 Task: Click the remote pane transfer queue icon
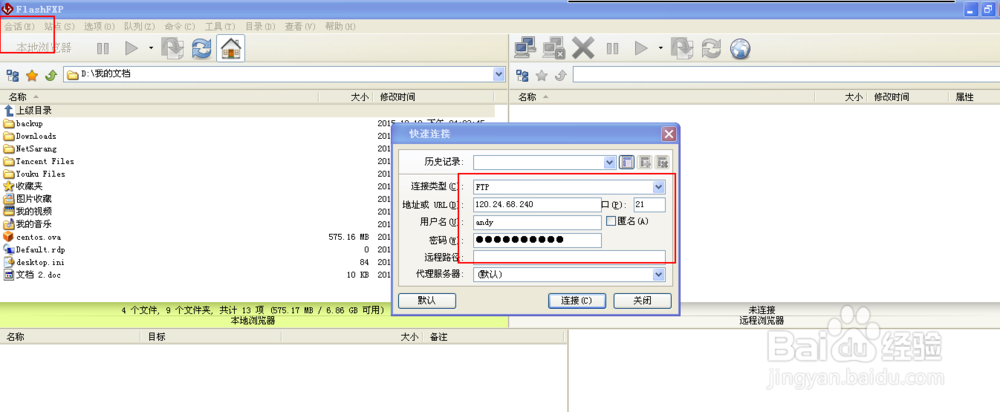point(682,48)
